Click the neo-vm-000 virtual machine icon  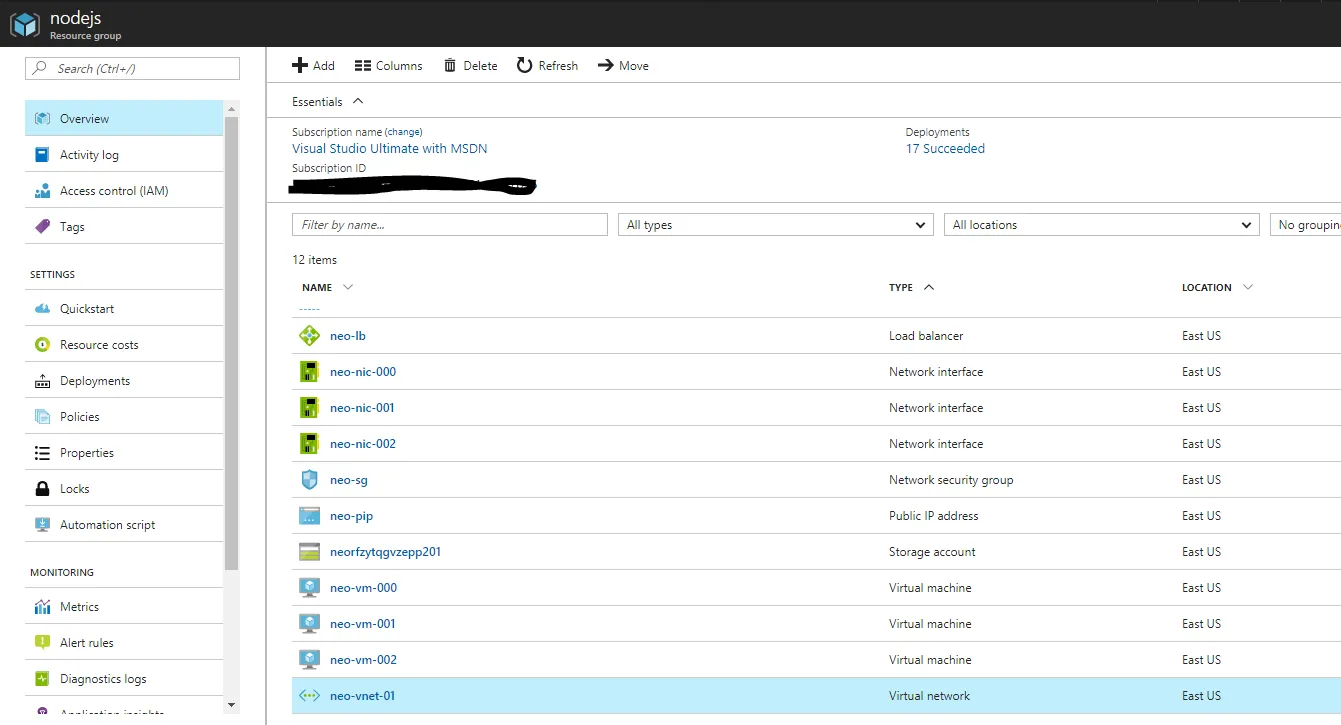(x=309, y=588)
